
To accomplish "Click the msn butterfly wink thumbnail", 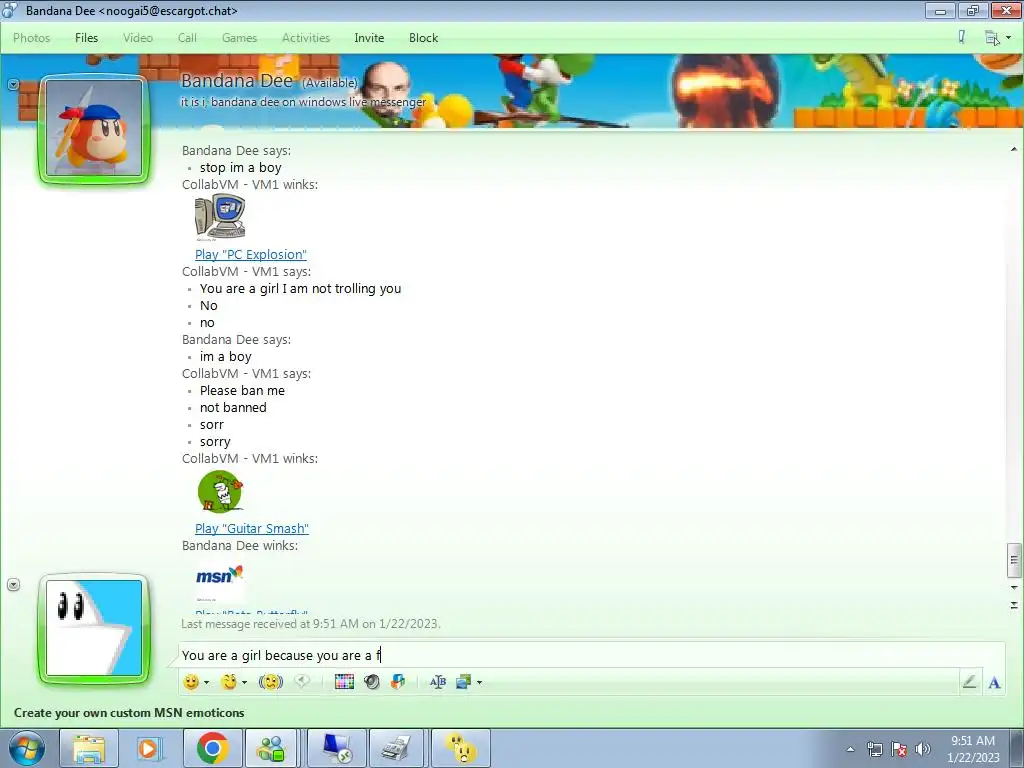I will point(219,581).
